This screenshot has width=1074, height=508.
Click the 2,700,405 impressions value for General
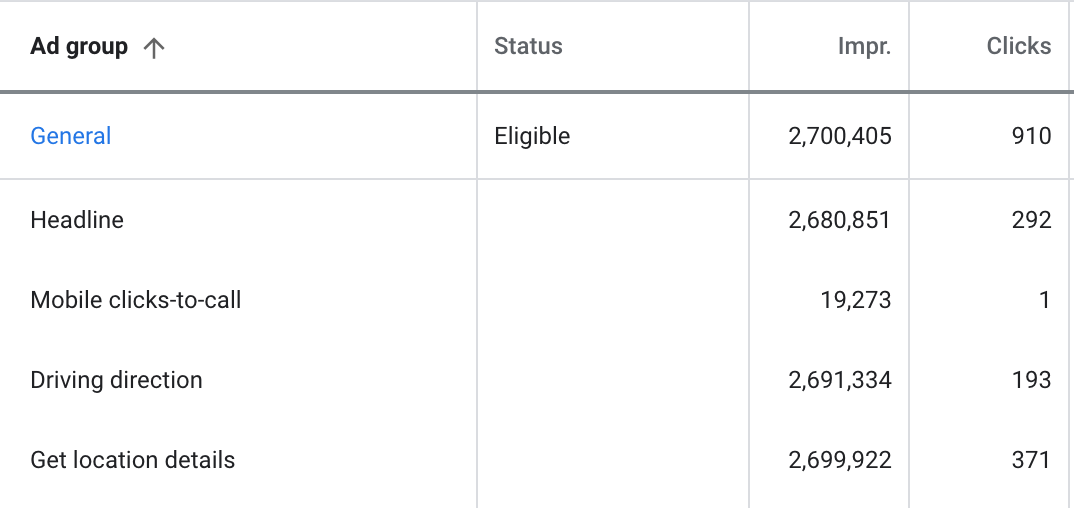[x=840, y=136]
